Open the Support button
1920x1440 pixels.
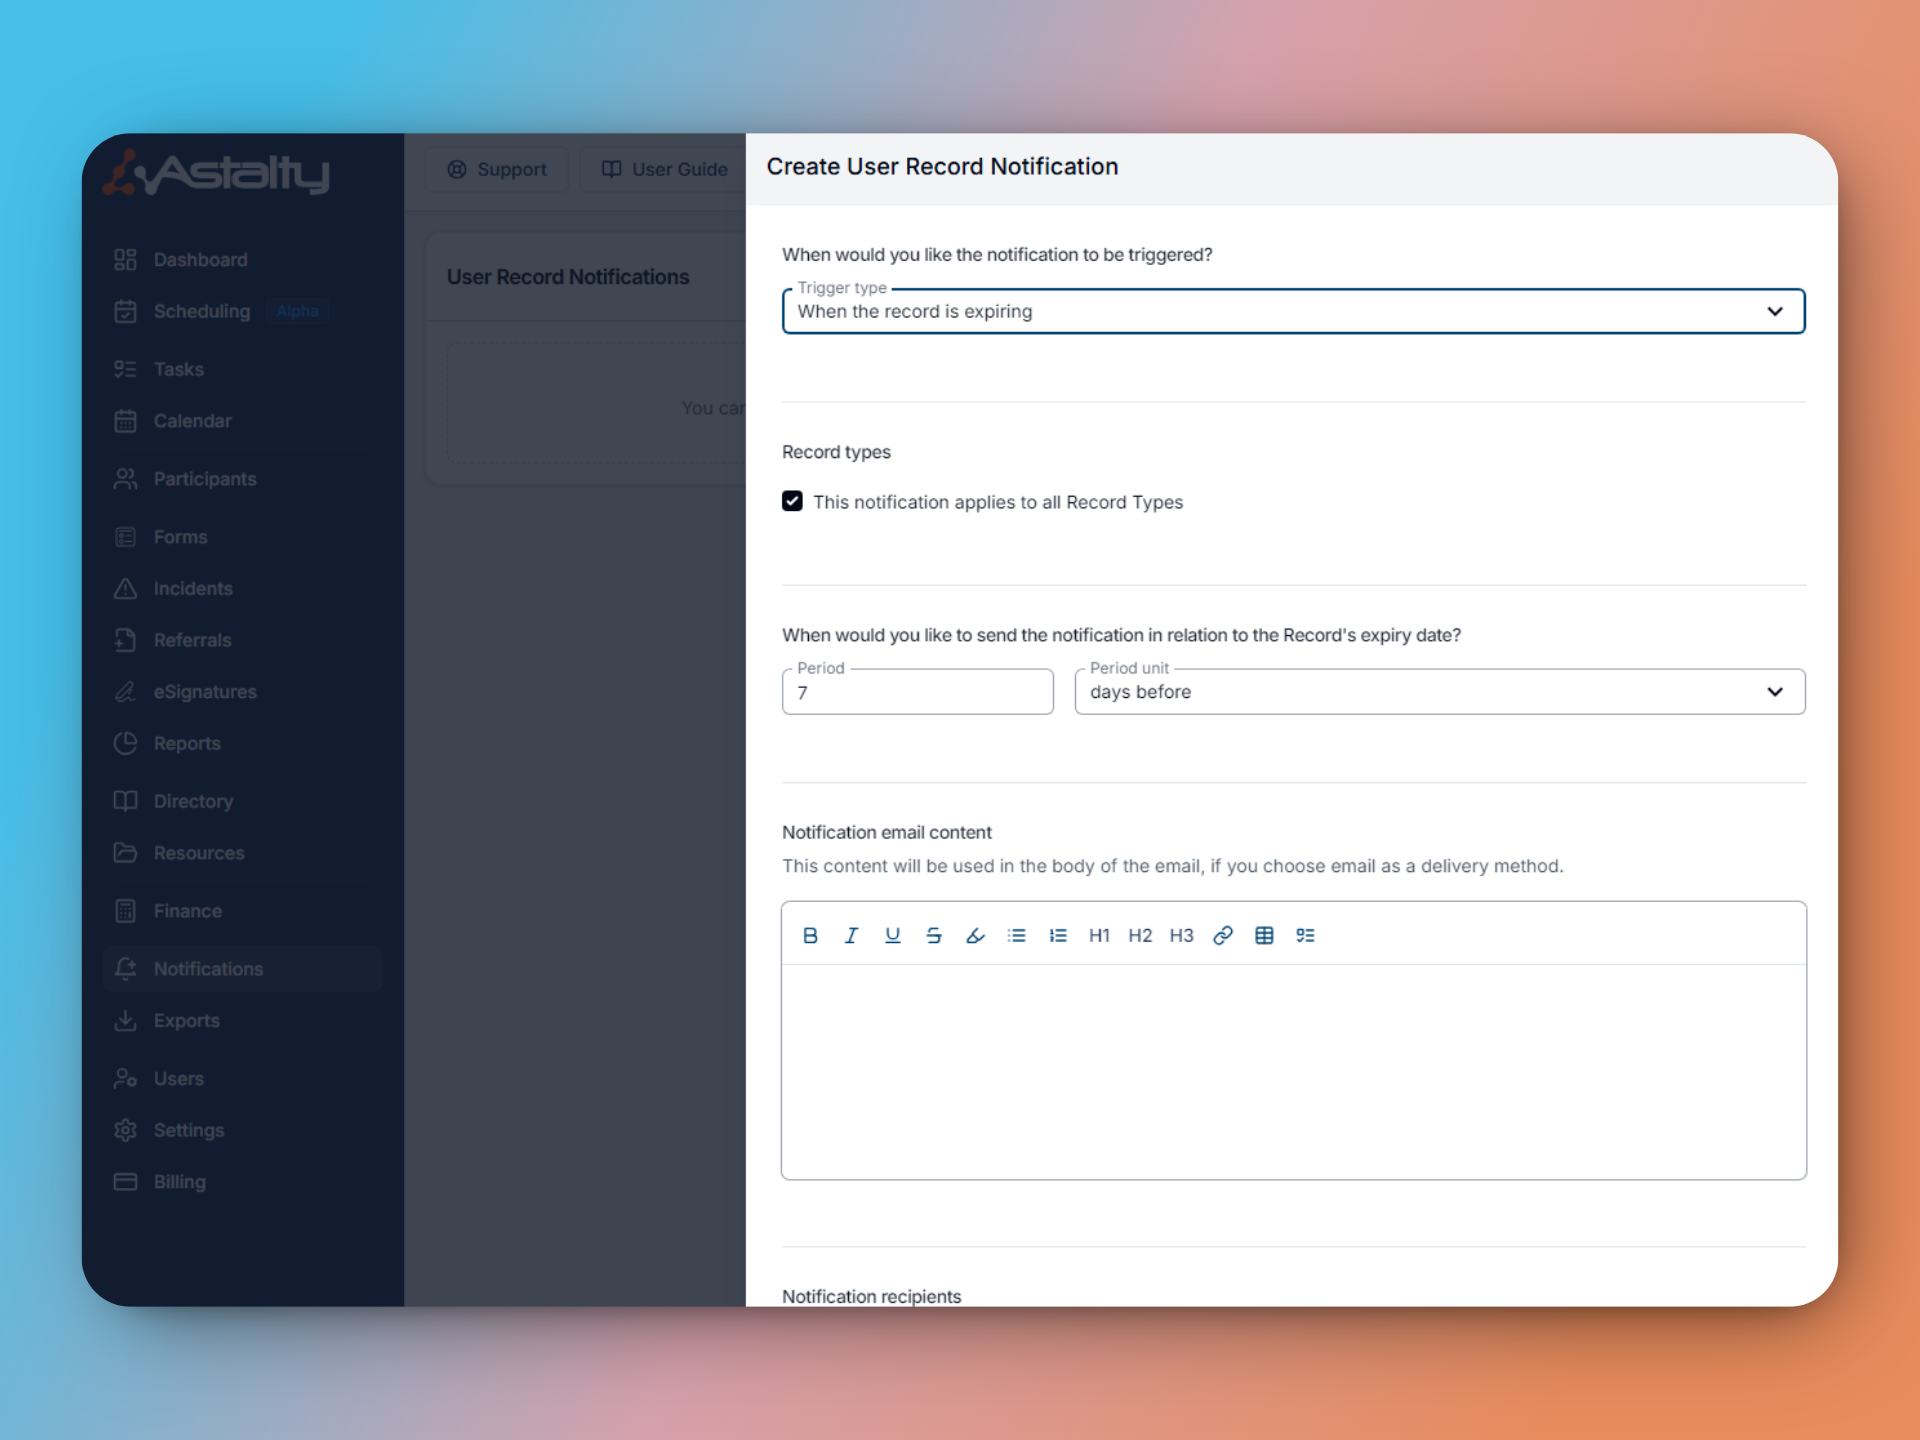[497, 169]
